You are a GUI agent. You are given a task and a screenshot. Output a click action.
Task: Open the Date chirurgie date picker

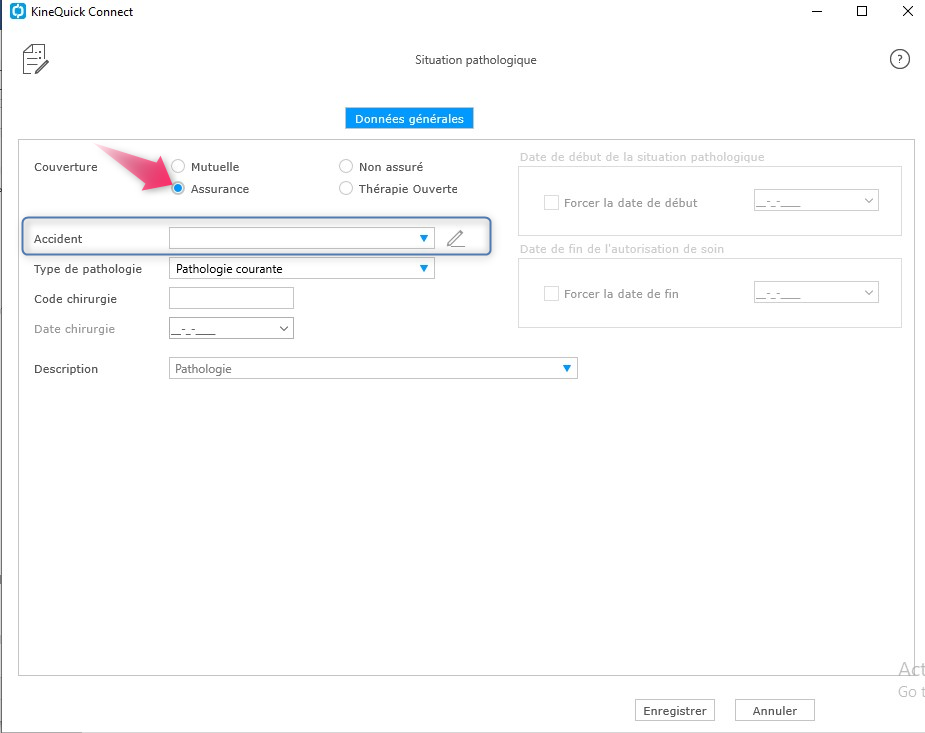pos(284,328)
